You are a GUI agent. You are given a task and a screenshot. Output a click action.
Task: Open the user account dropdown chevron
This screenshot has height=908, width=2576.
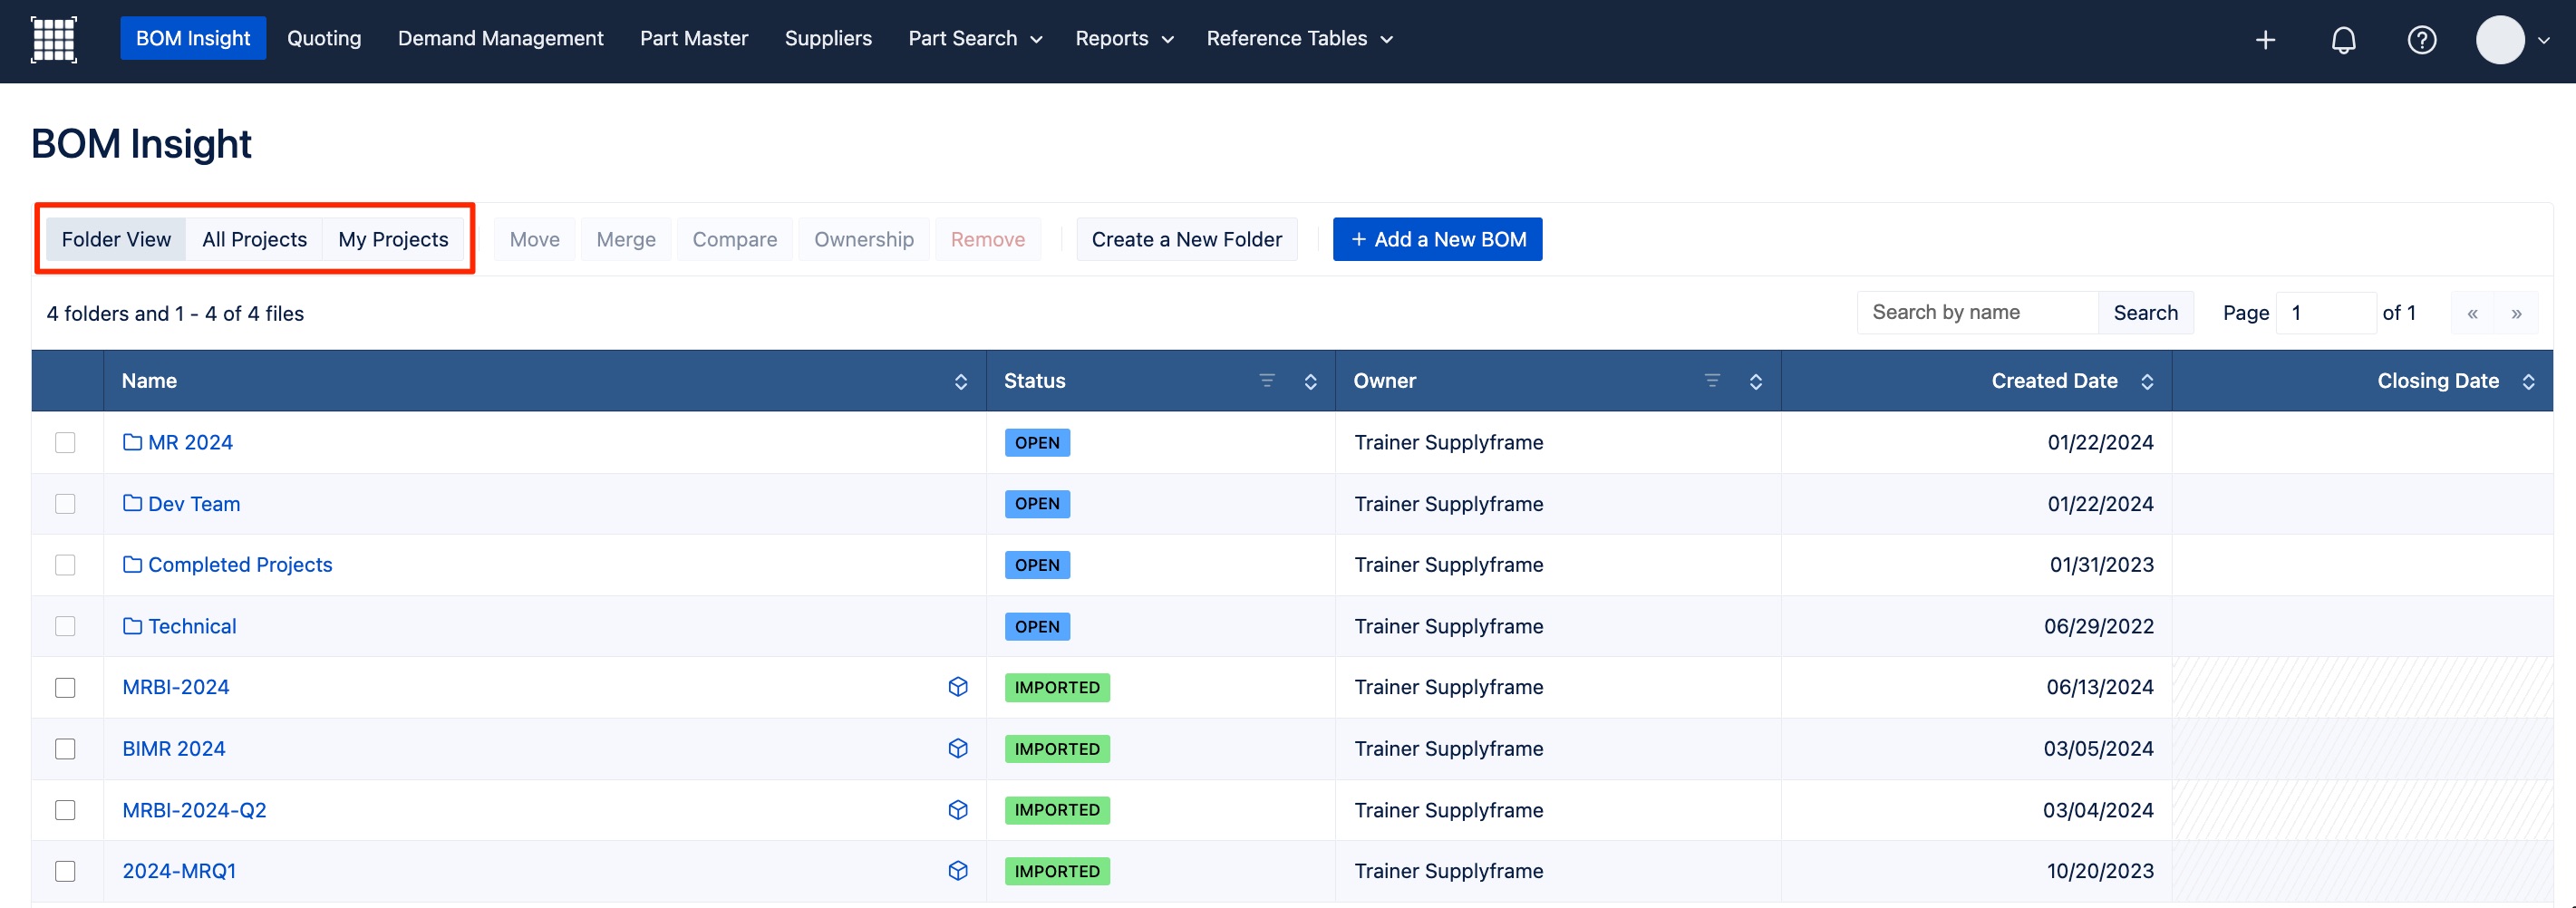pyautogui.click(x=2544, y=41)
